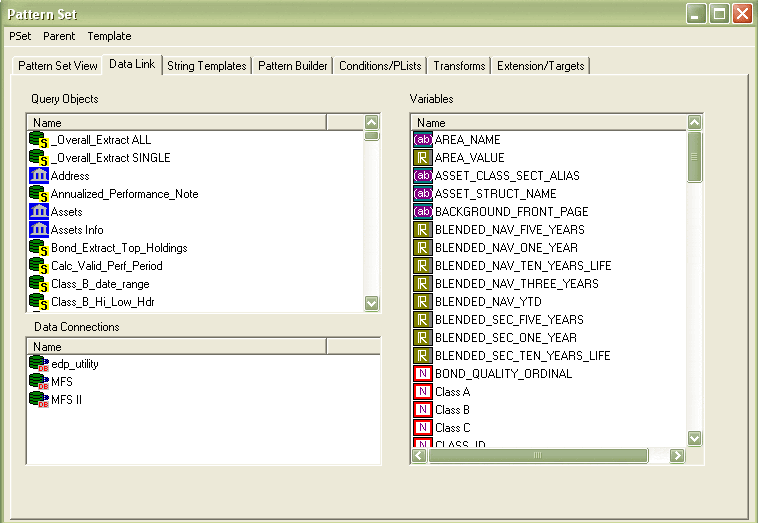Click Query Objects scroll up arrow
The height and width of the screenshot is (523, 758).
[371, 122]
